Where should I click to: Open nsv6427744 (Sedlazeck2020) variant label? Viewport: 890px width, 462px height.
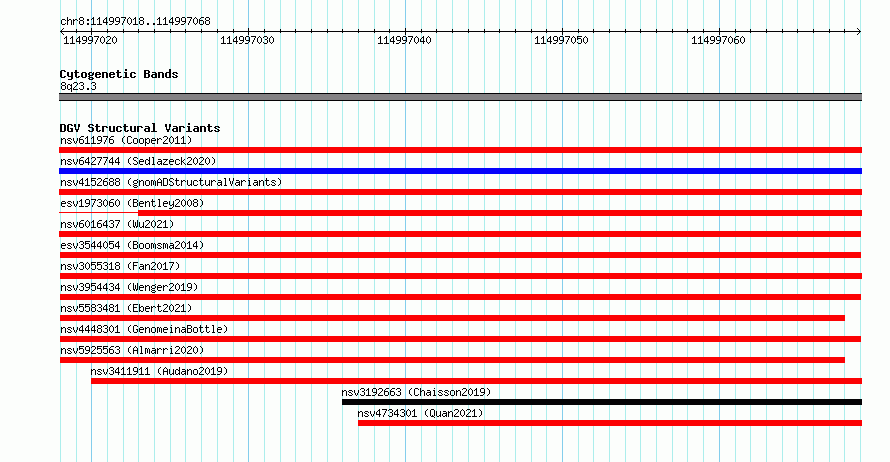coord(138,161)
